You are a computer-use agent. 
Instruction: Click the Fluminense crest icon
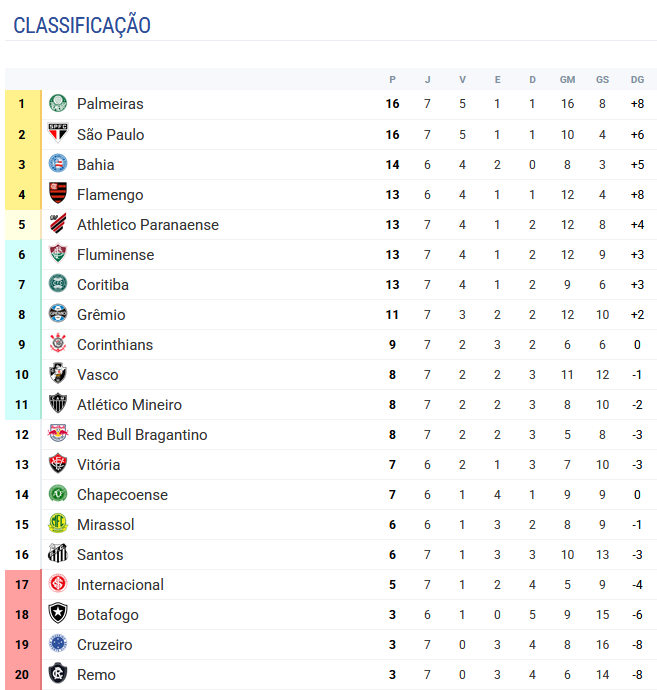click(x=58, y=254)
